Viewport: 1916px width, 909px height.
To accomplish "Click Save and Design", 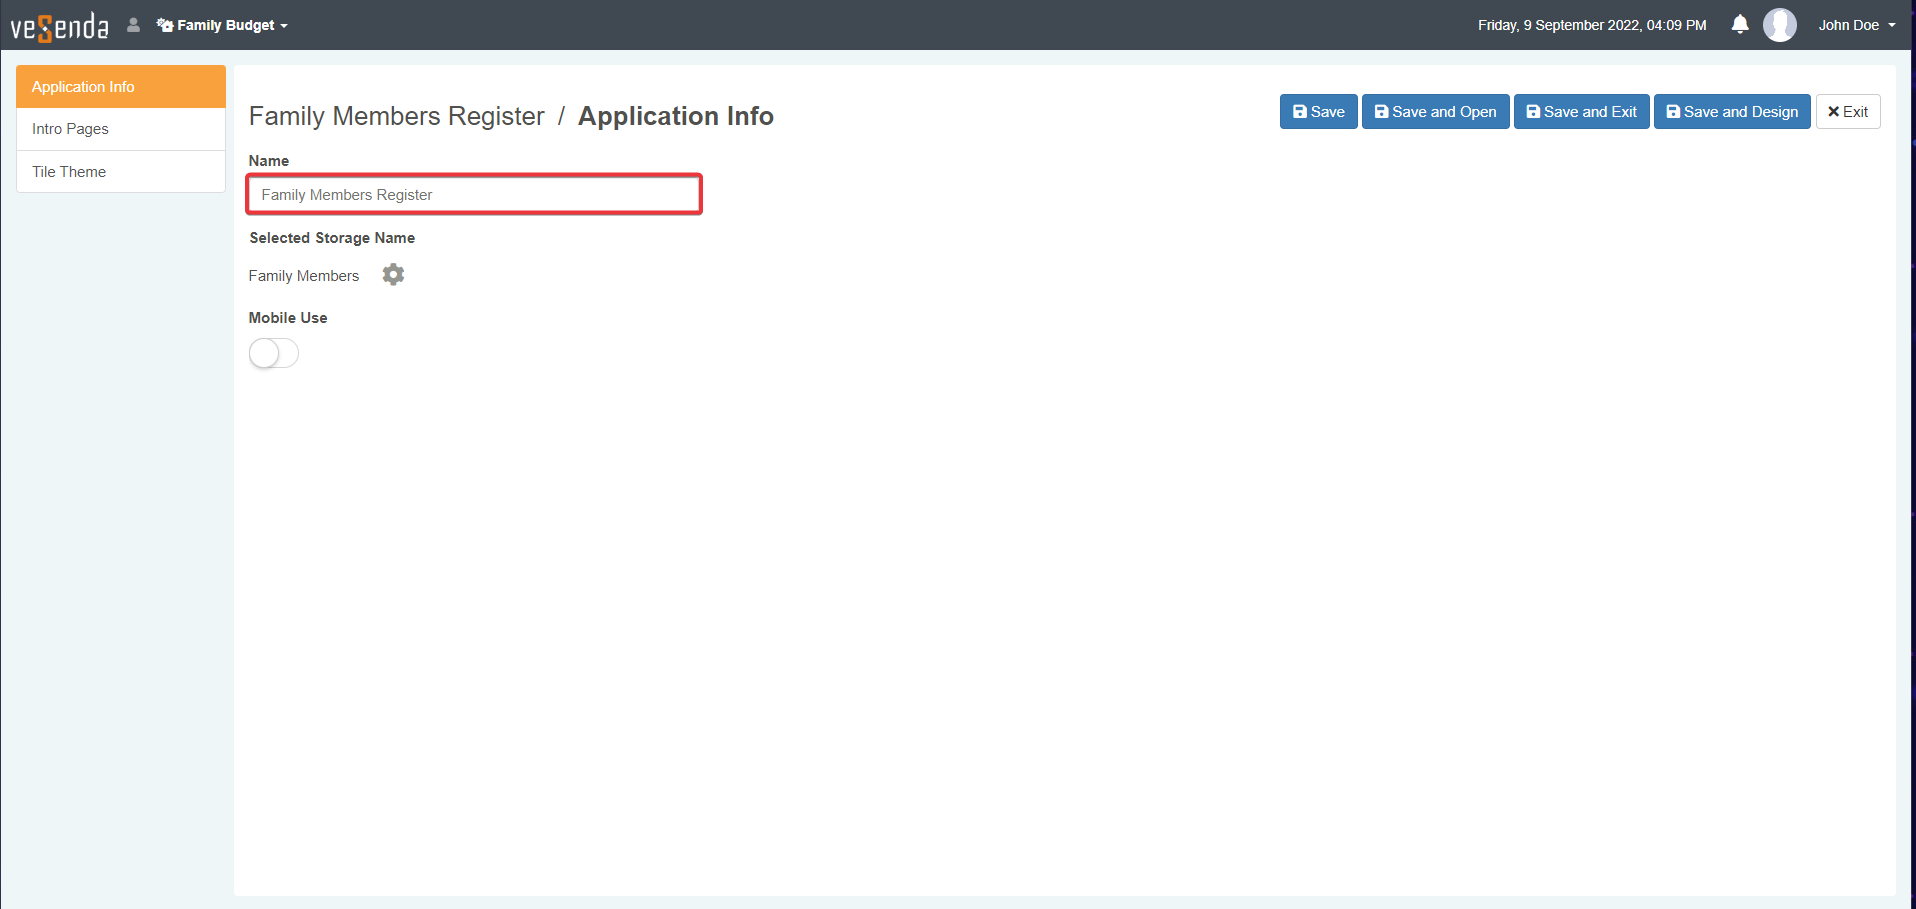I will [x=1731, y=112].
